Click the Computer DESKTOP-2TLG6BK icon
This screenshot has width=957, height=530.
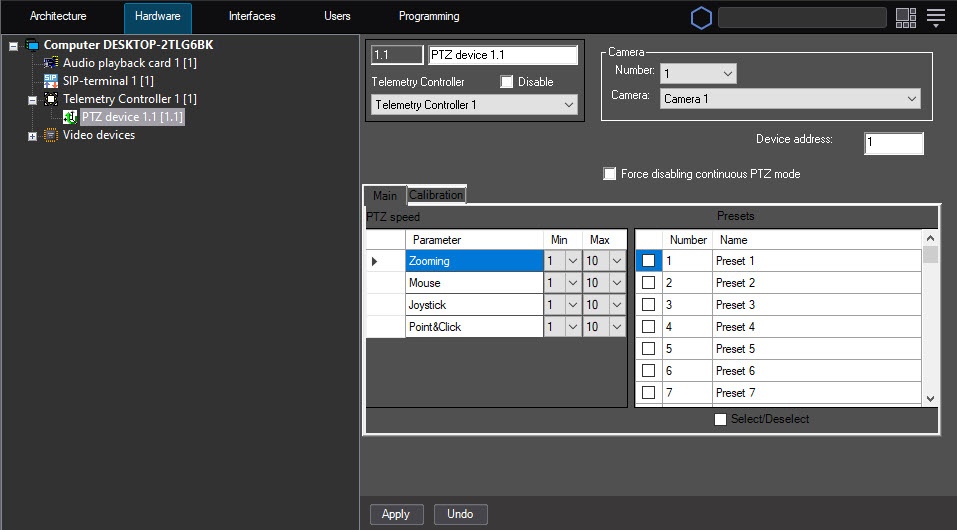point(32,45)
